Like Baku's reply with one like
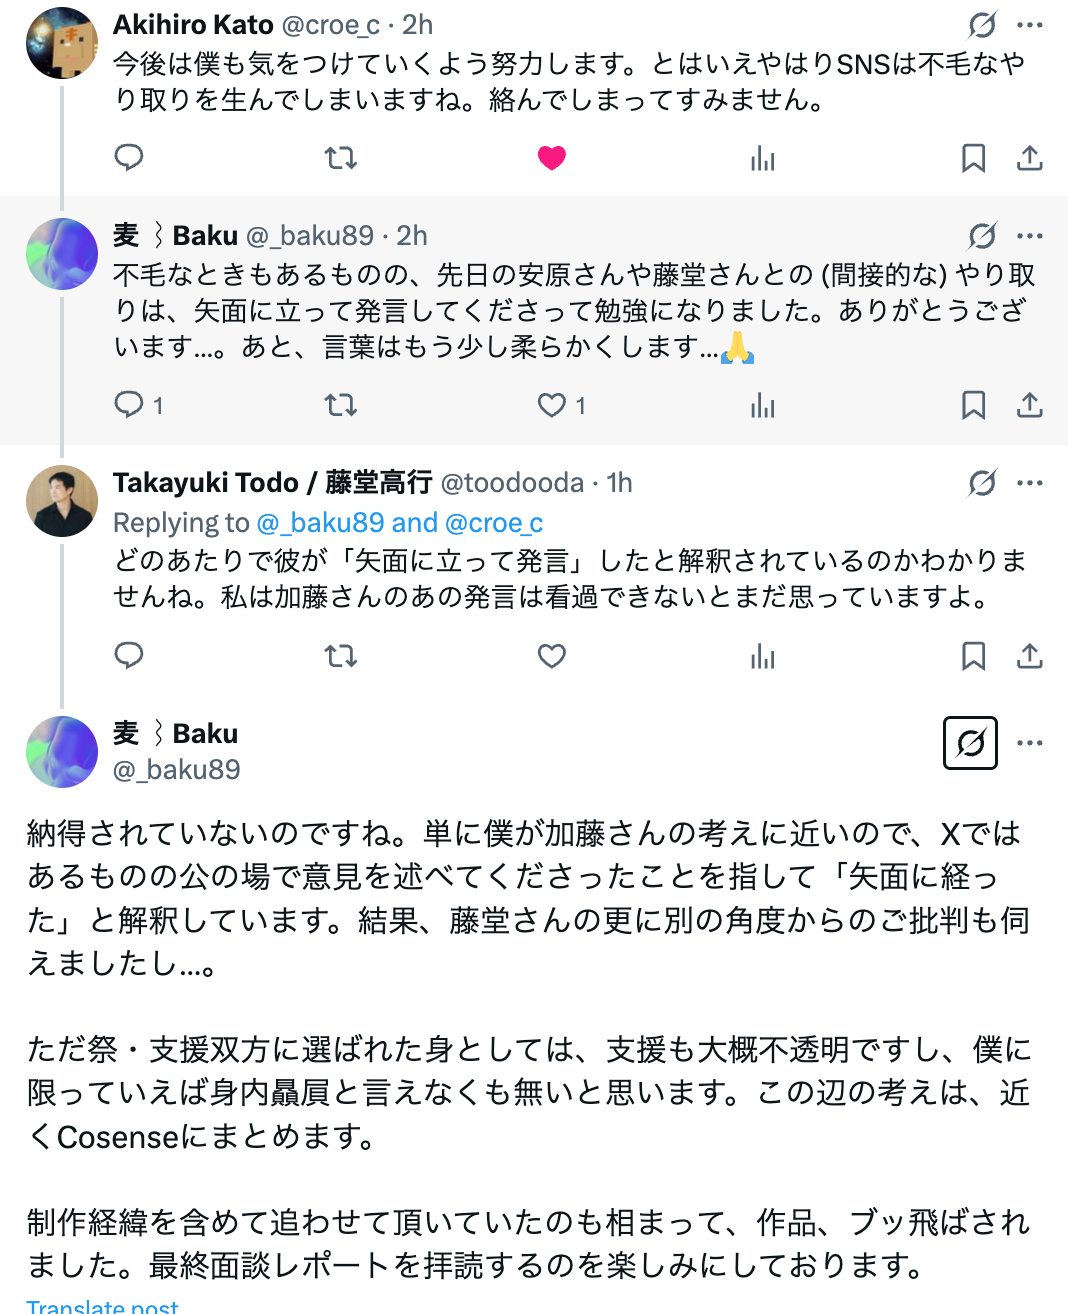 [x=552, y=405]
